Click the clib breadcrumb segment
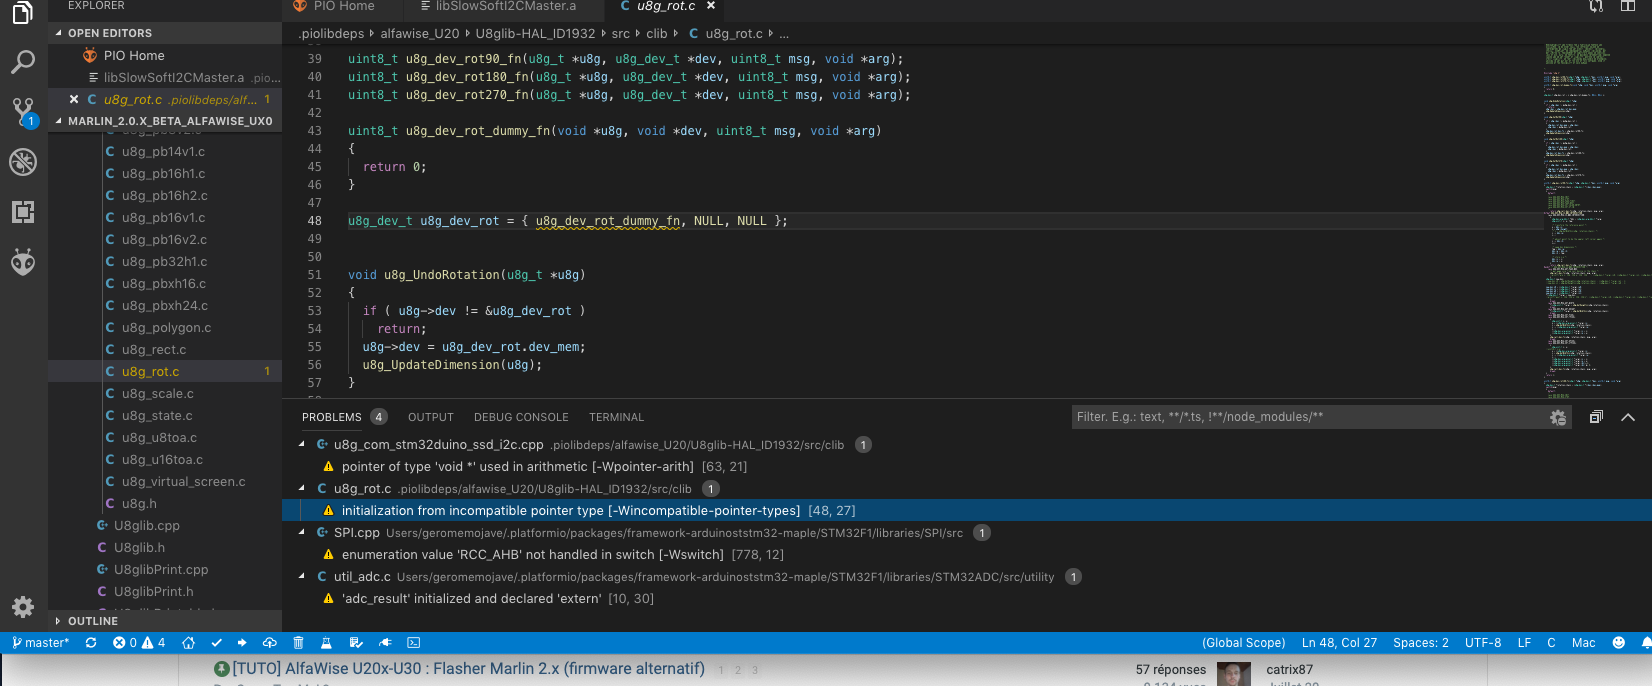1652x686 pixels. tap(656, 34)
